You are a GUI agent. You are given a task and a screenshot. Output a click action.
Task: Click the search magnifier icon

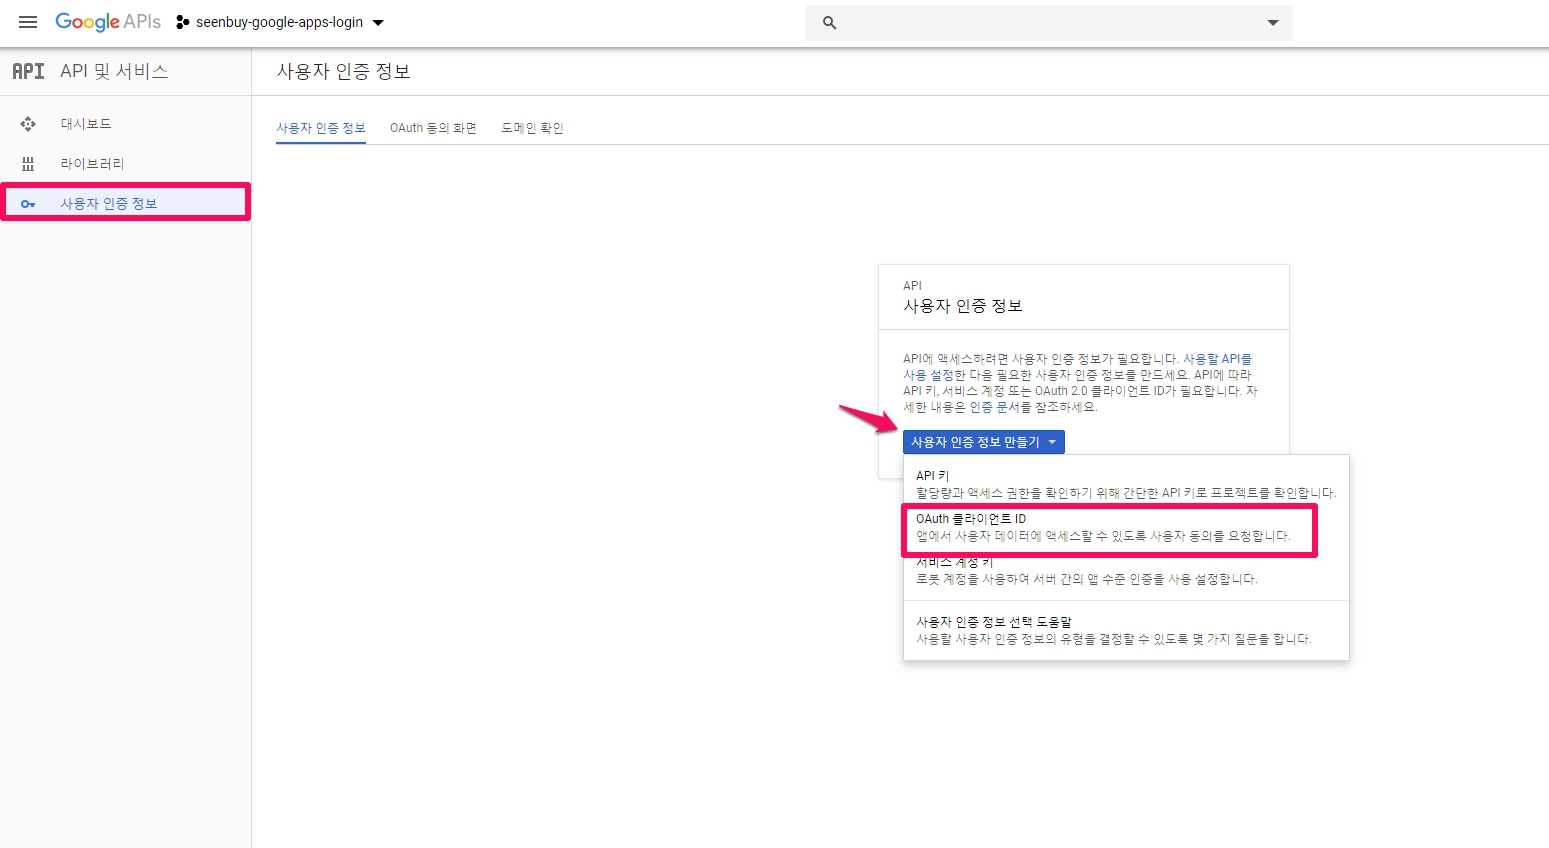pyautogui.click(x=829, y=23)
